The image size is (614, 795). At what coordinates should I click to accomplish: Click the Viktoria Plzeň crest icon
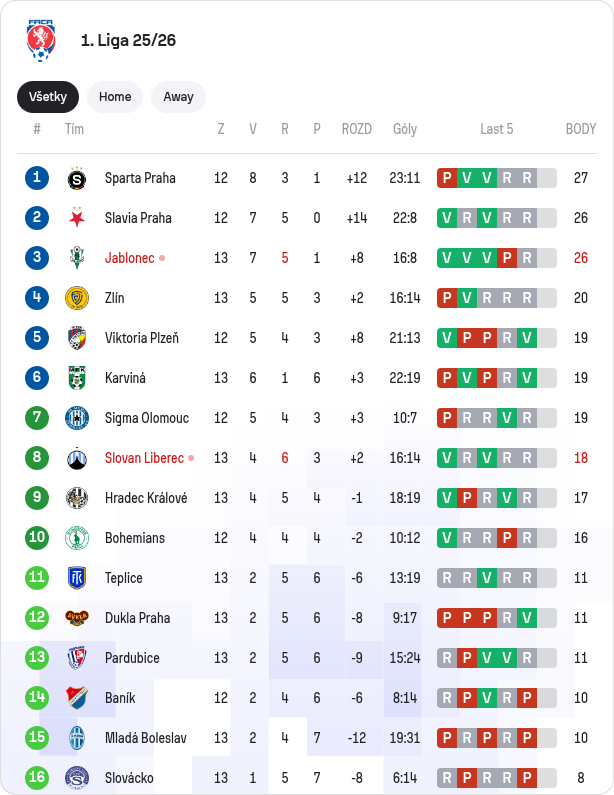[77, 338]
